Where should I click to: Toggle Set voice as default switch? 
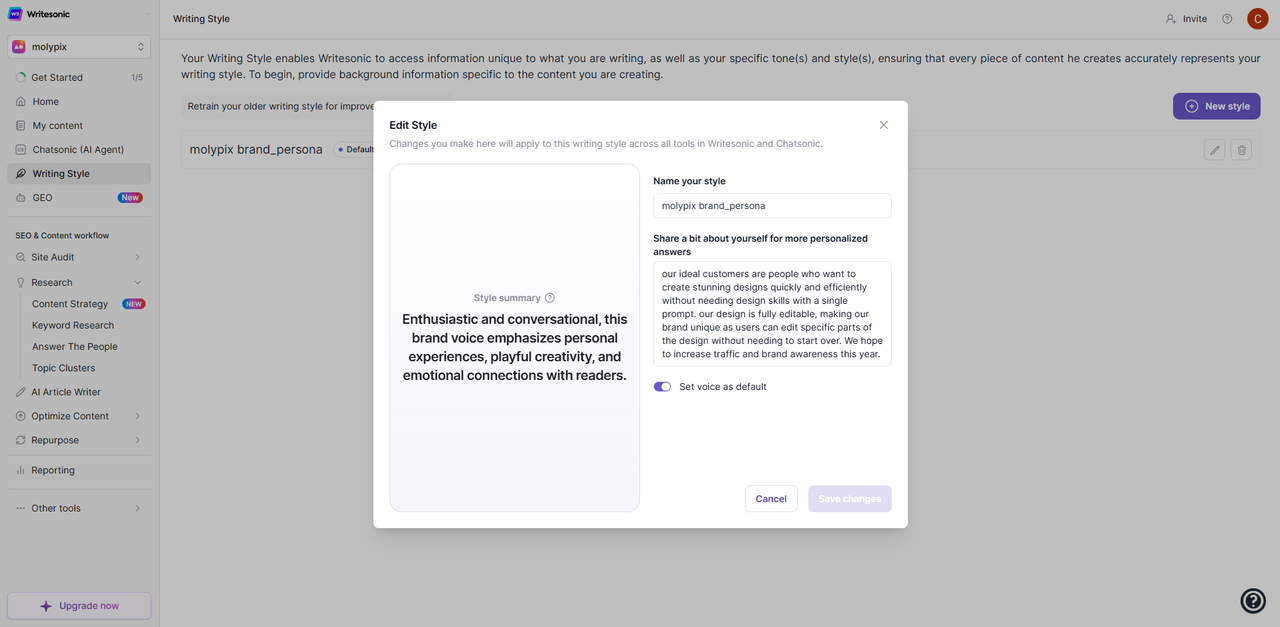pyautogui.click(x=662, y=387)
